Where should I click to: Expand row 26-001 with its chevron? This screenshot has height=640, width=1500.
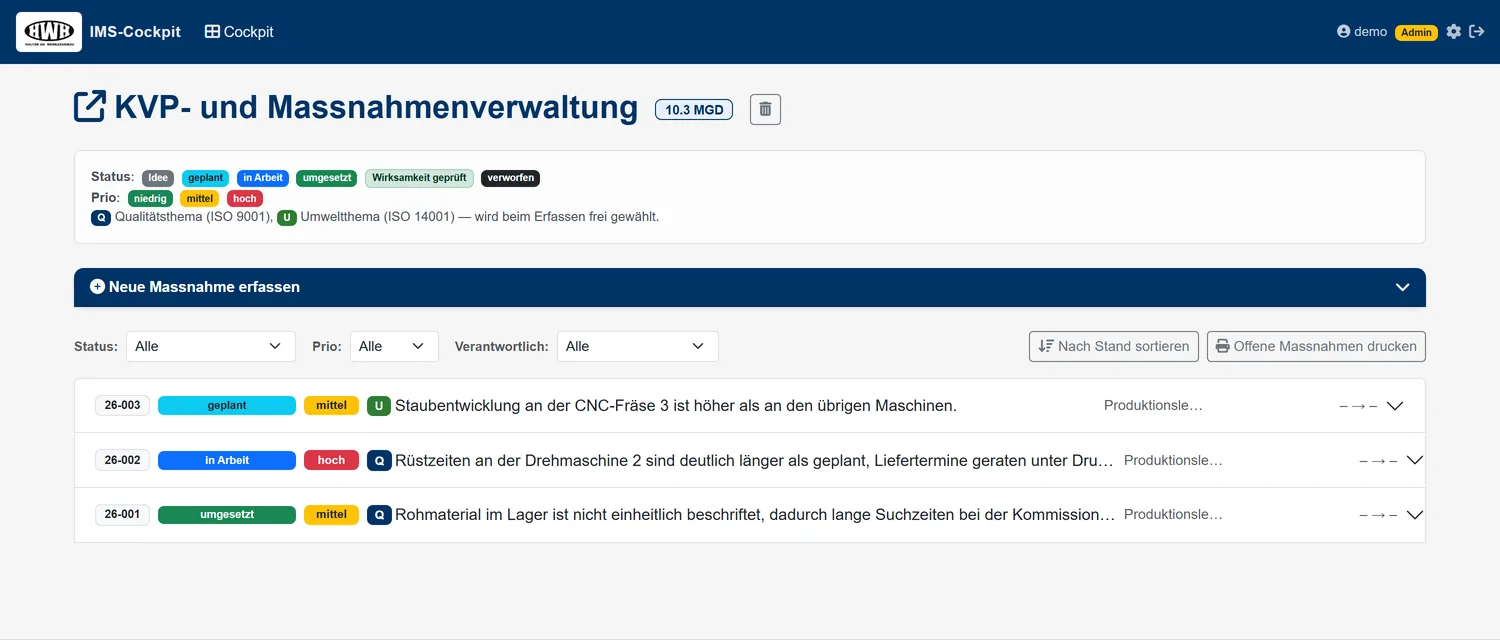coord(1414,515)
